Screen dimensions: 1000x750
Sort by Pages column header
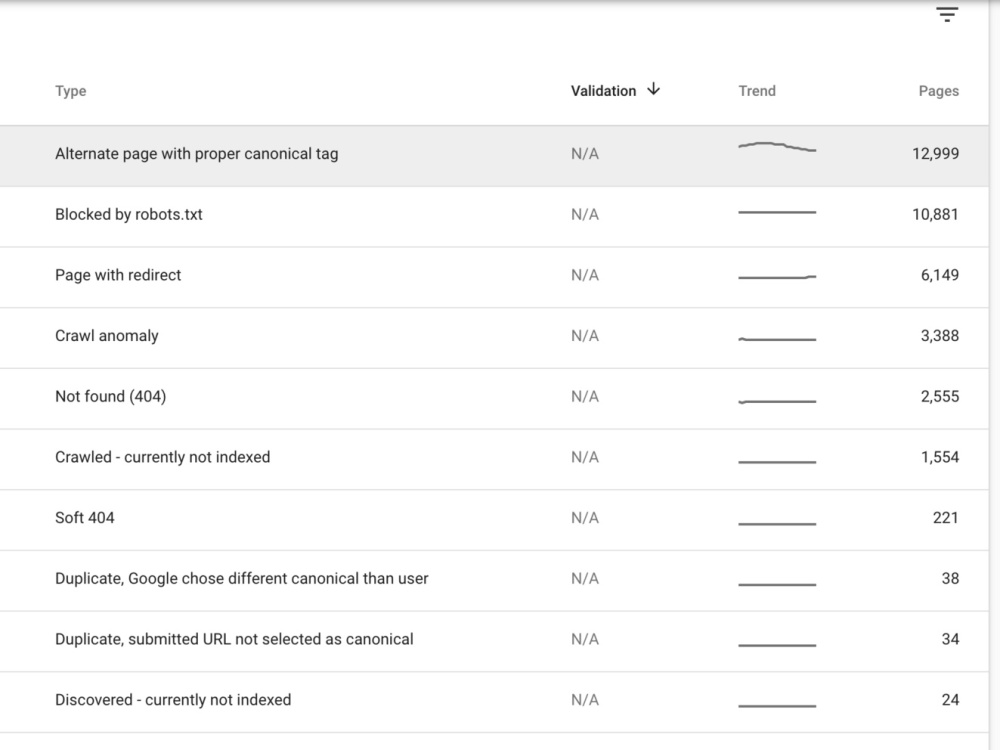938,91
